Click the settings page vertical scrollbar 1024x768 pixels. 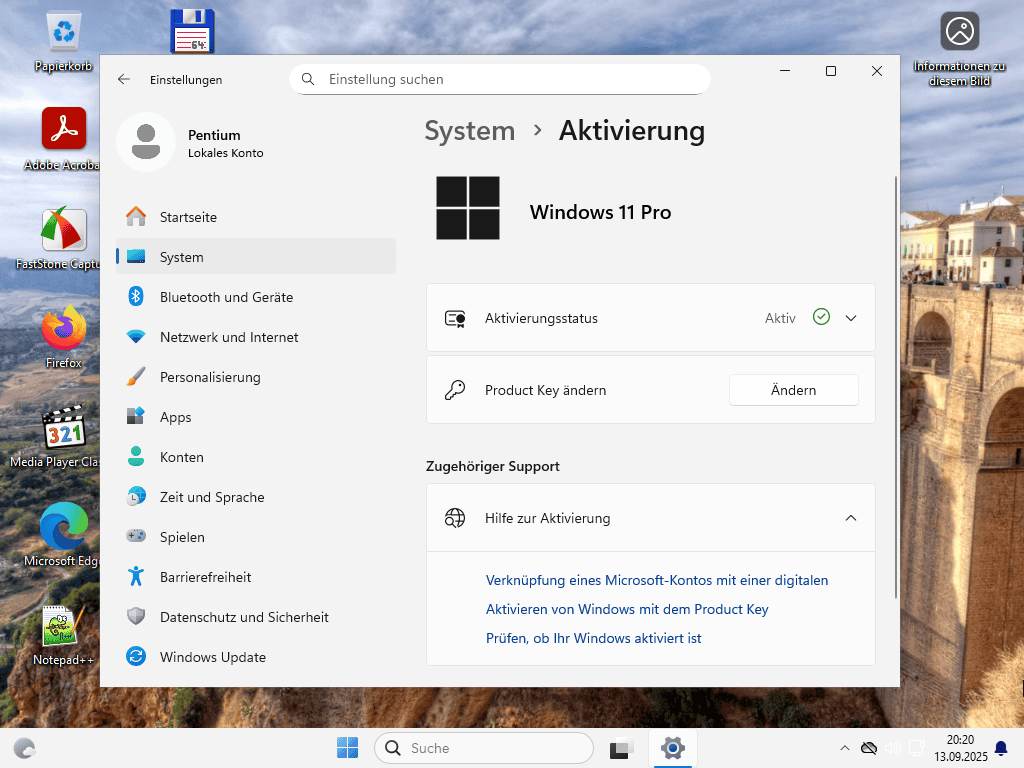pyautogui.click(x=895, y=387)
